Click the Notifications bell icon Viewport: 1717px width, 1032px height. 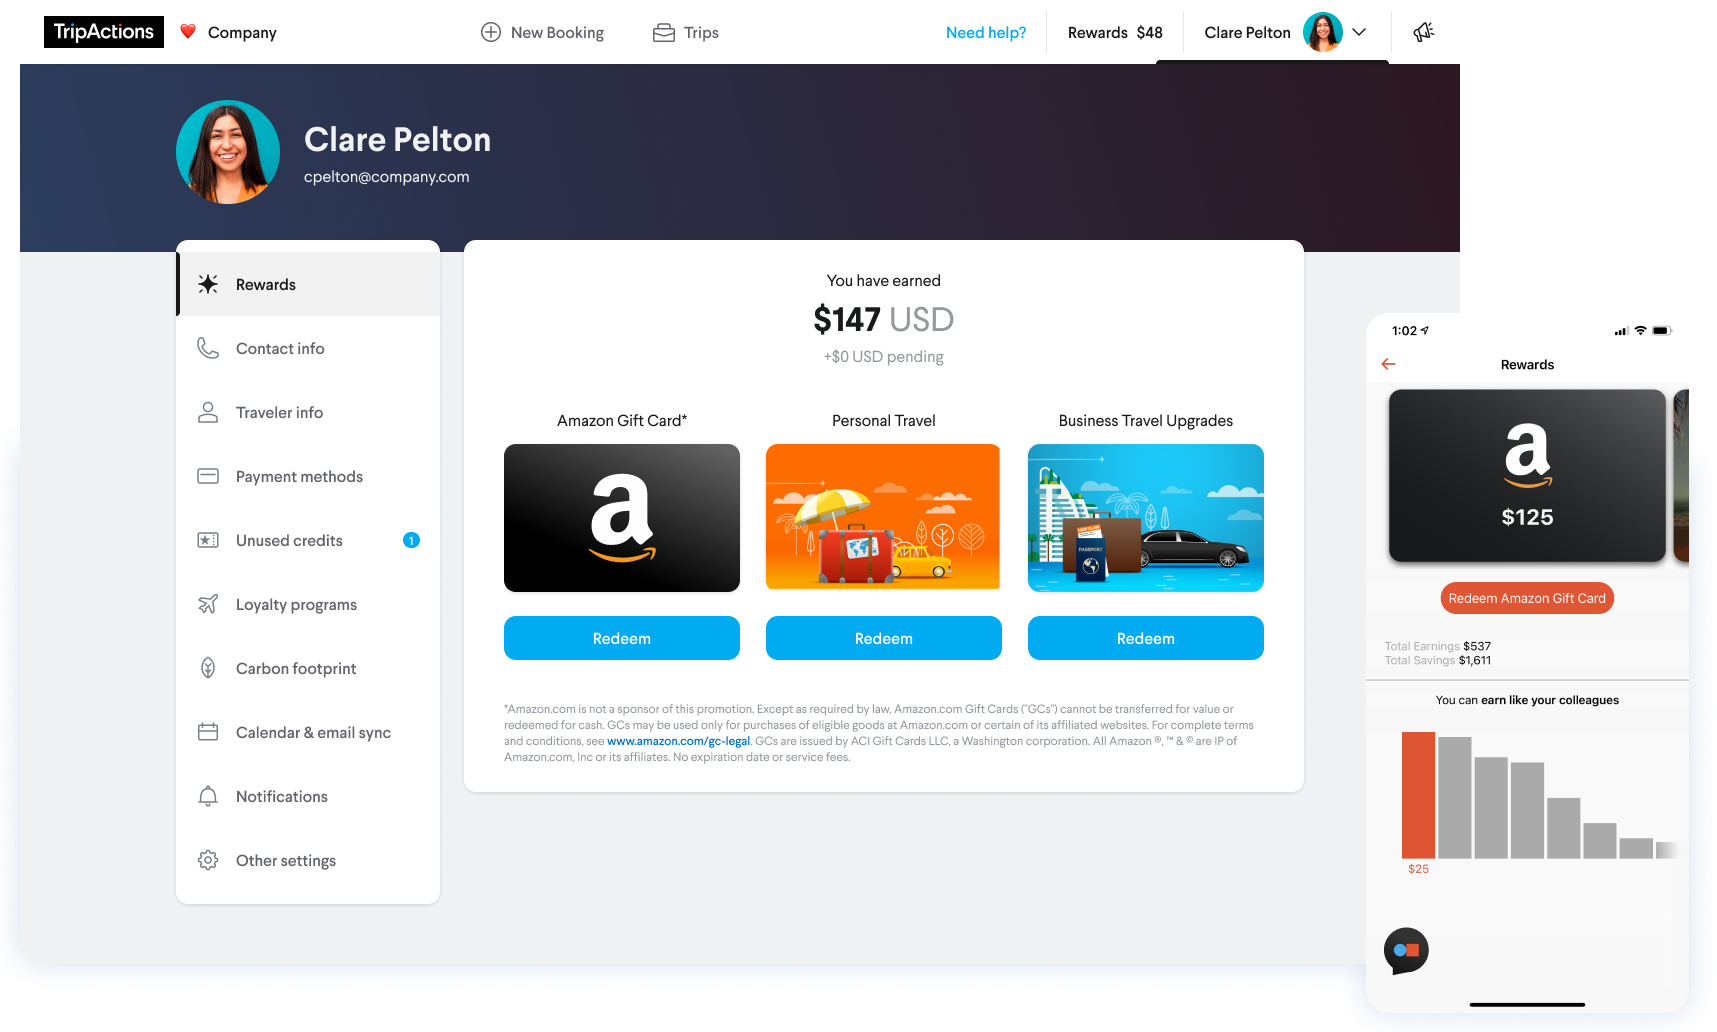(208, 796)
